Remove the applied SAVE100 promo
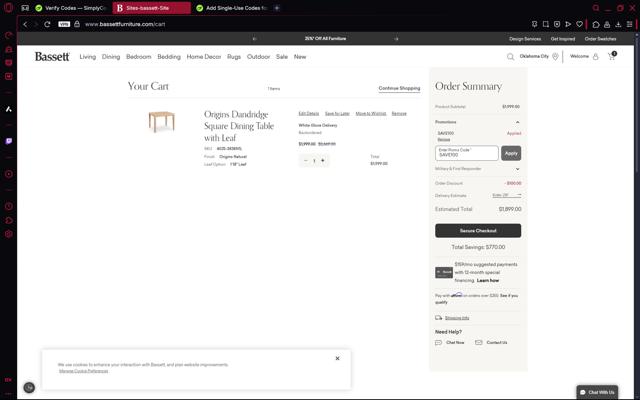Viewport: 640px width, 400px height. (x=444, y=140)
